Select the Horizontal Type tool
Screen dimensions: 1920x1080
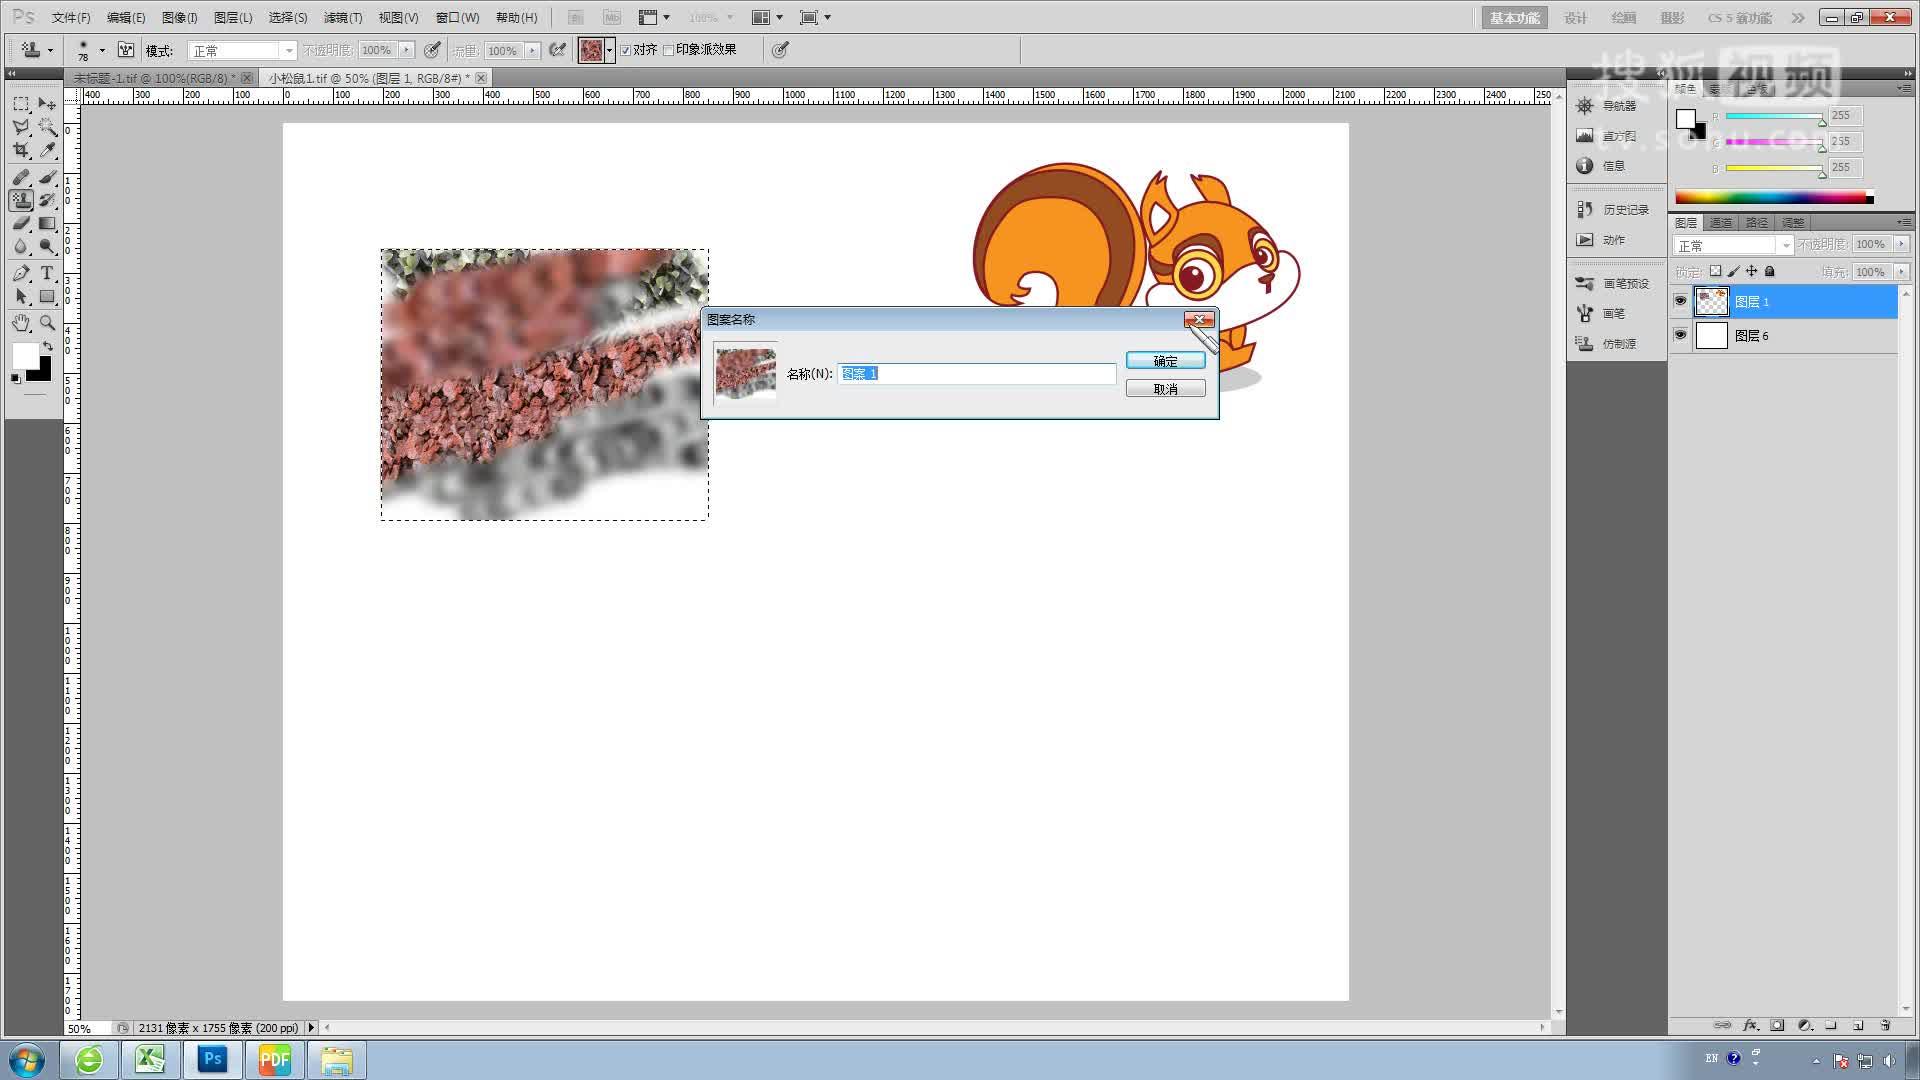47,273
